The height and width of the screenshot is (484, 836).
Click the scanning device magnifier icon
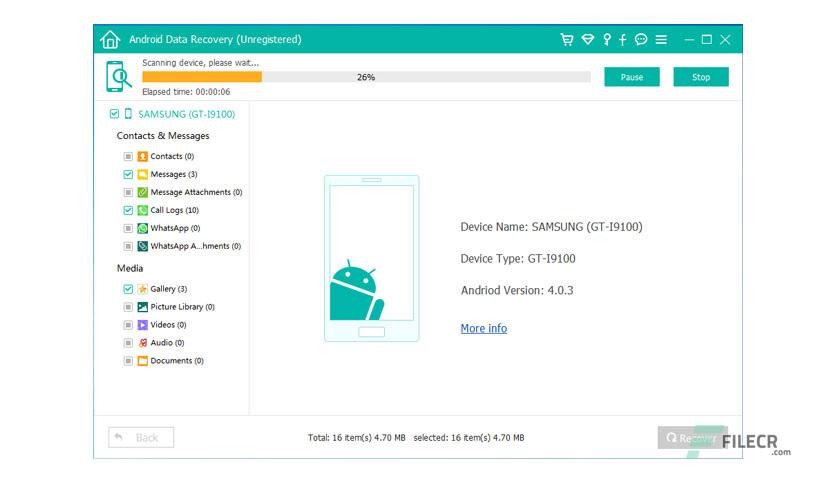click(118, 76)
